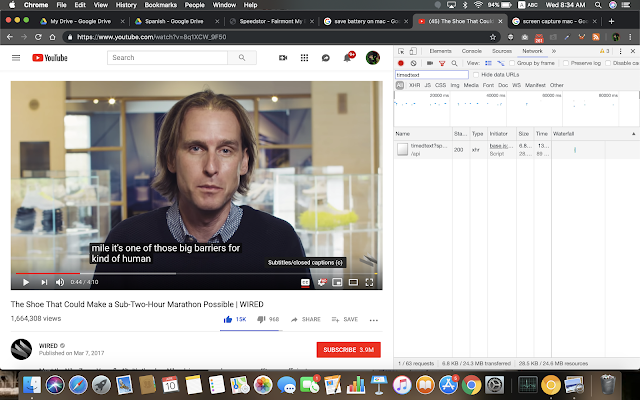Open the DevTools customize three-dot menu
The width and height of the screenshot is (640, 400).
coord(620,51)
